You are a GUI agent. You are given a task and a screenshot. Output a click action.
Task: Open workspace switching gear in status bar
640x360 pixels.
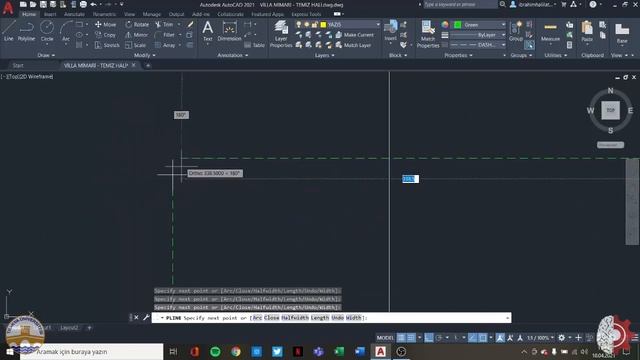pos(562,338)
